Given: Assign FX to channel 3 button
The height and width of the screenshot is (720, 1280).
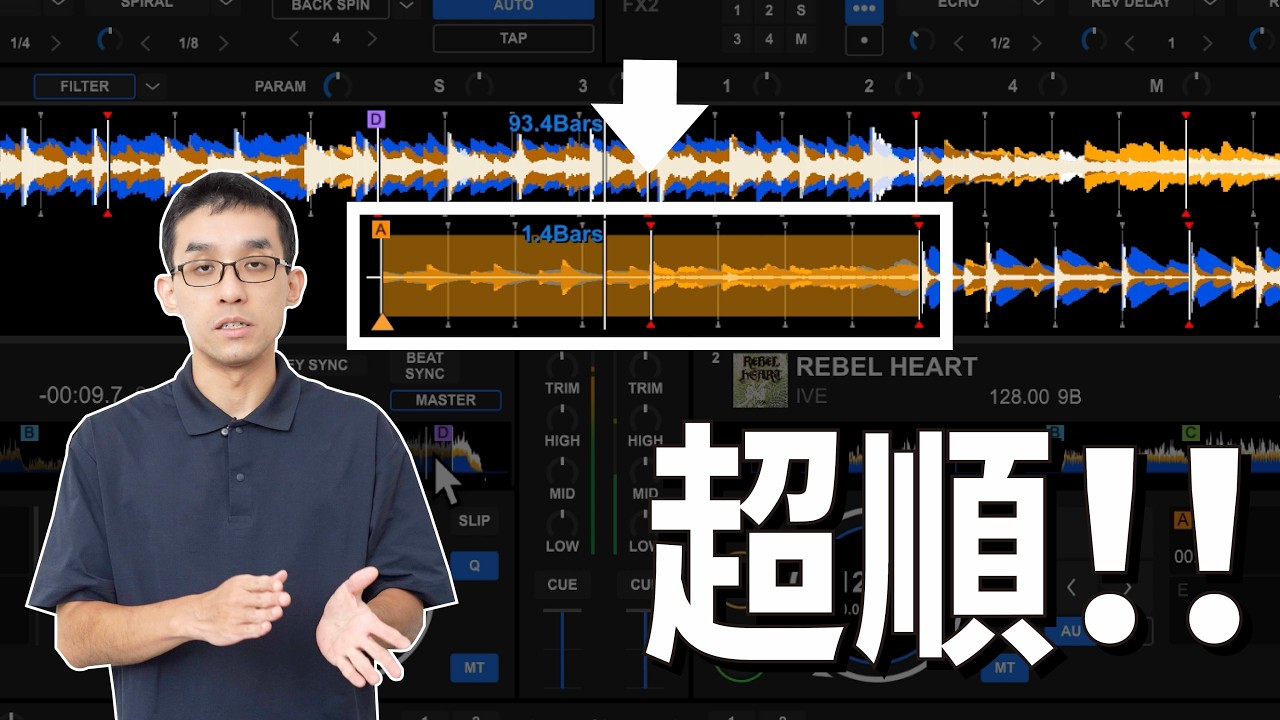Looking at the screenshot, I should 737,40.
